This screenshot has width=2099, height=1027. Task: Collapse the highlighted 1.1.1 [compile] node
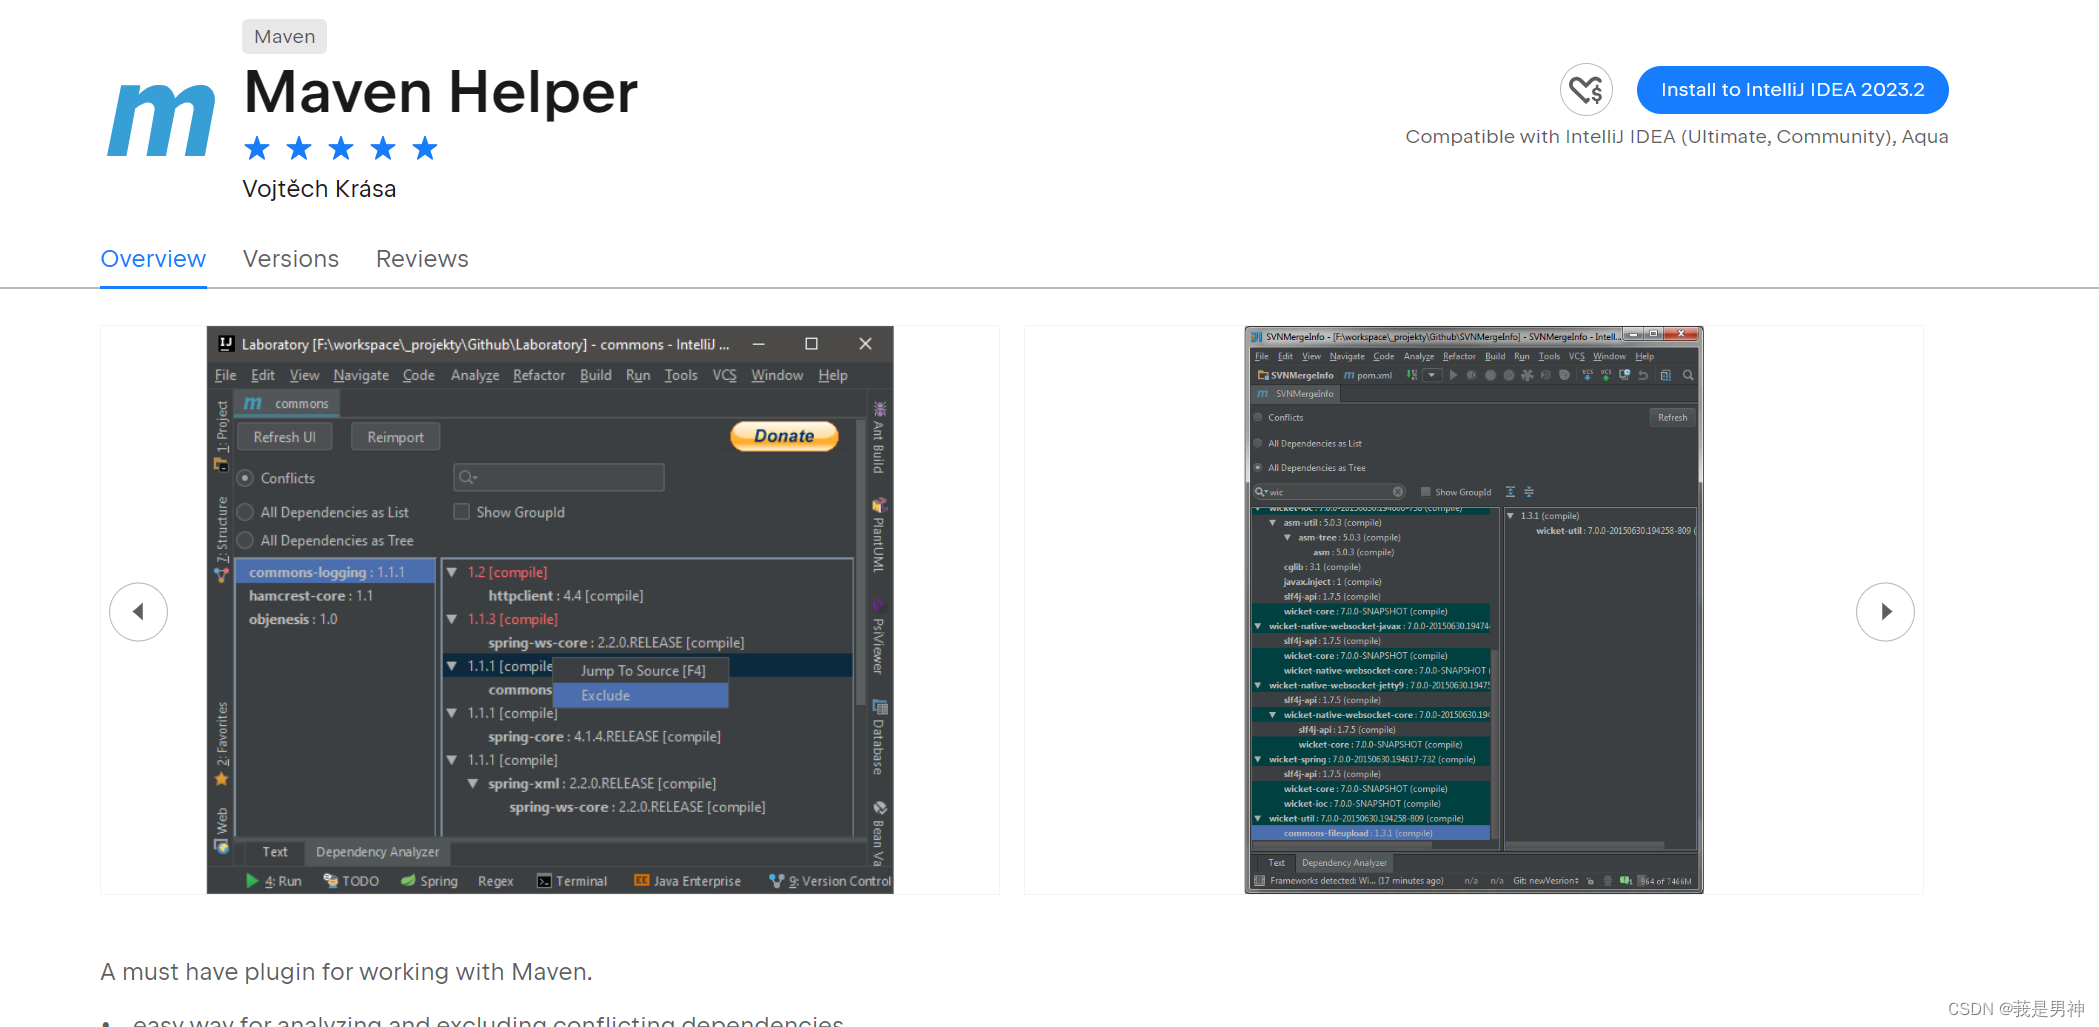[x=452, y=666]
